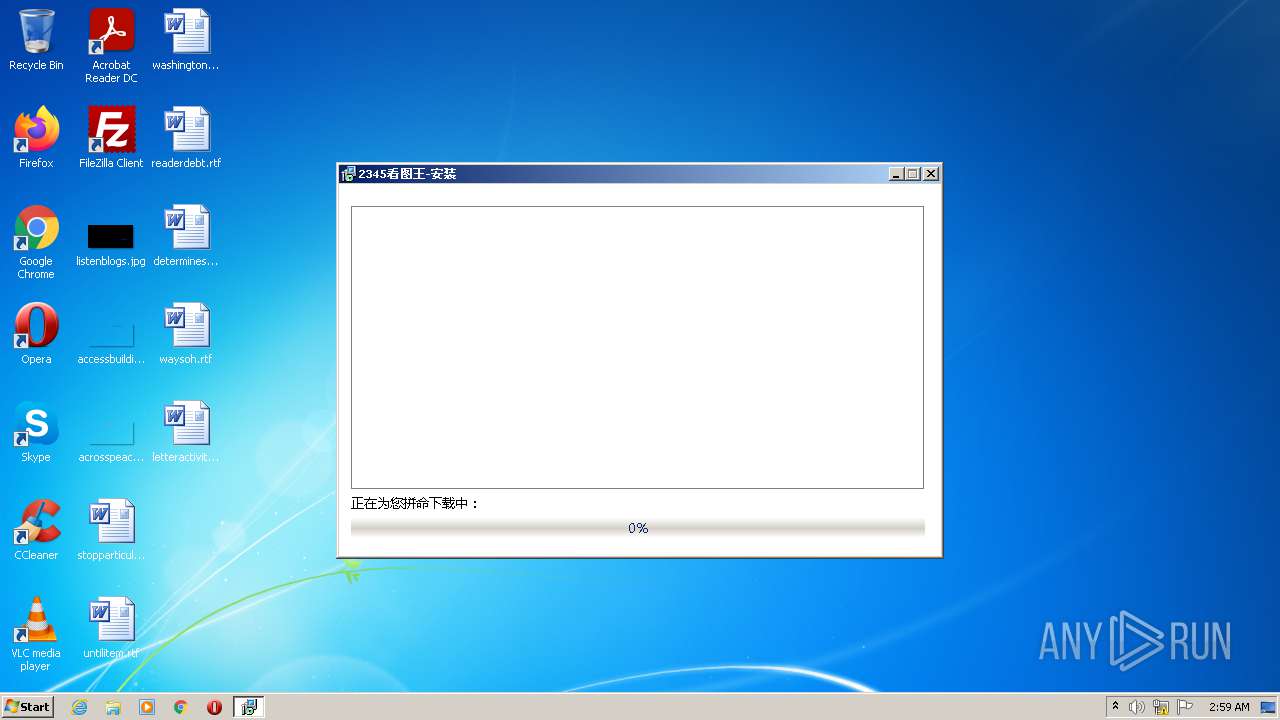Open the volume speaker tray icon

pyautogui.click(x=1137, y=707)
